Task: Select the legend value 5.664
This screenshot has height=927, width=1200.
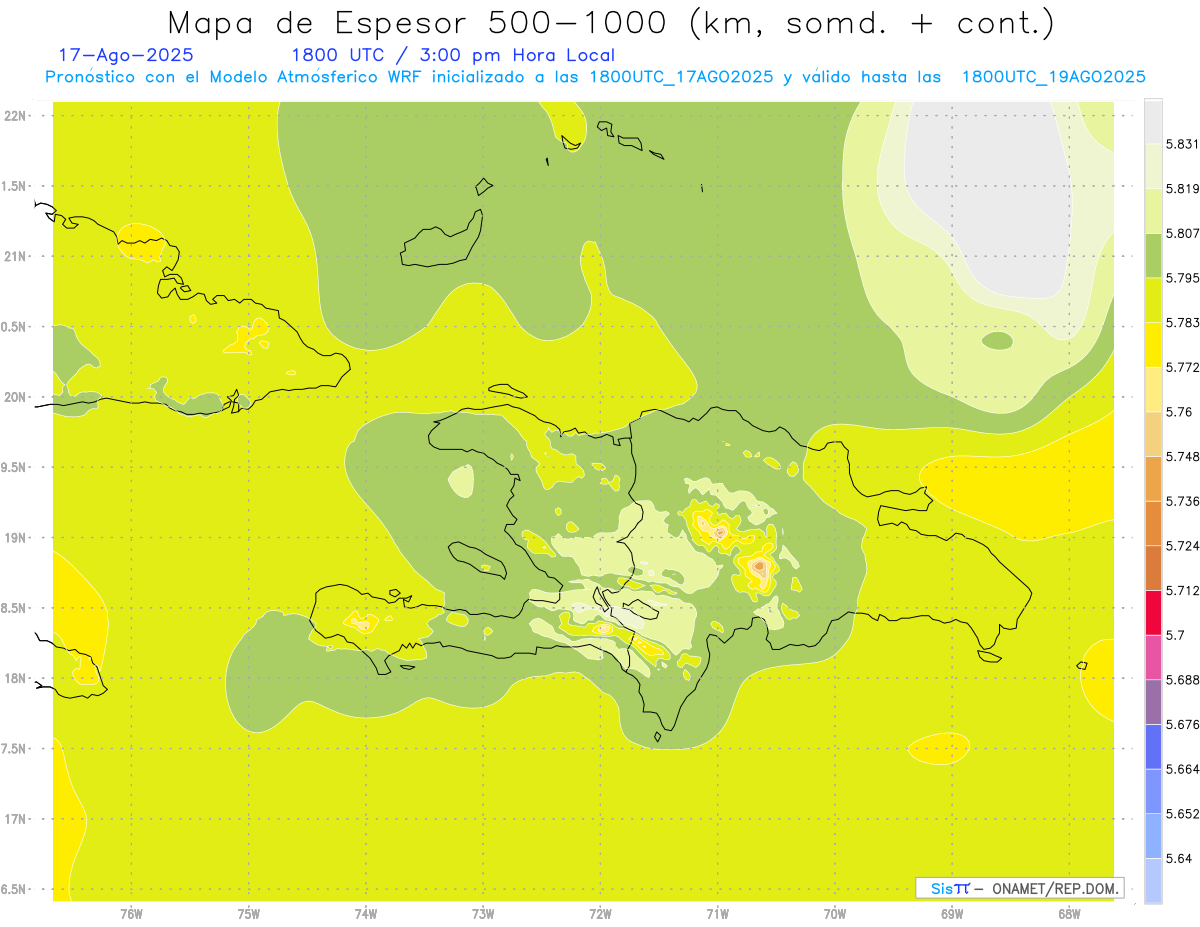Action: [x=1183, y=769]
